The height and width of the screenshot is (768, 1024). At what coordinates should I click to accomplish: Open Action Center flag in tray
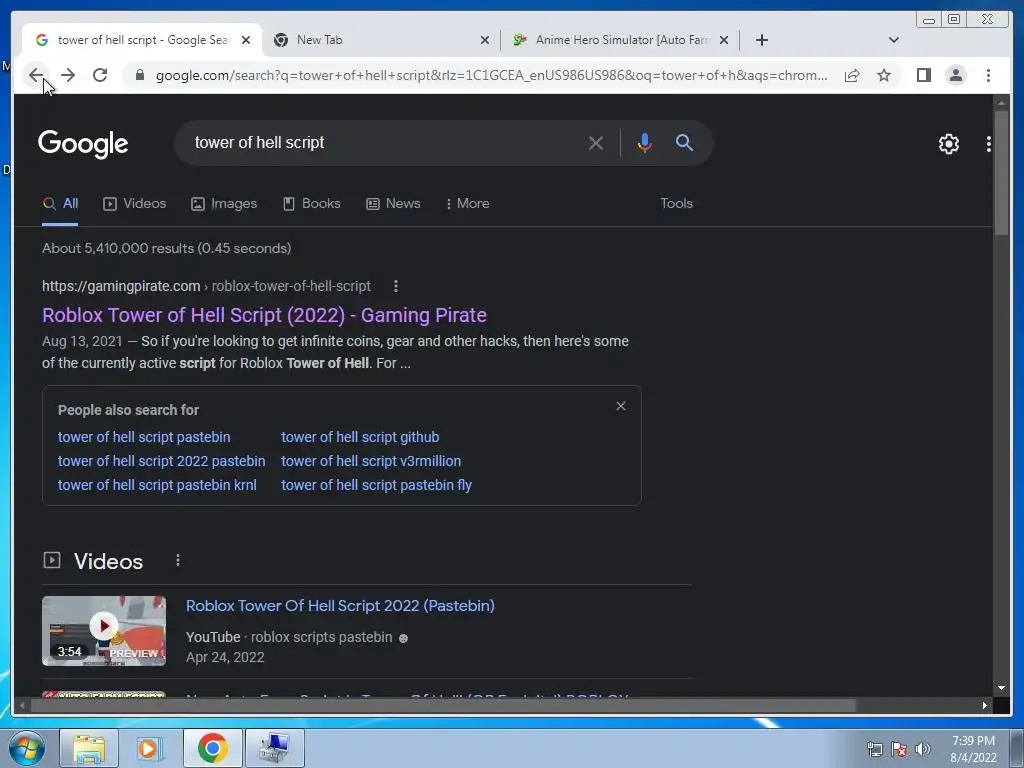tap(899, 749)
